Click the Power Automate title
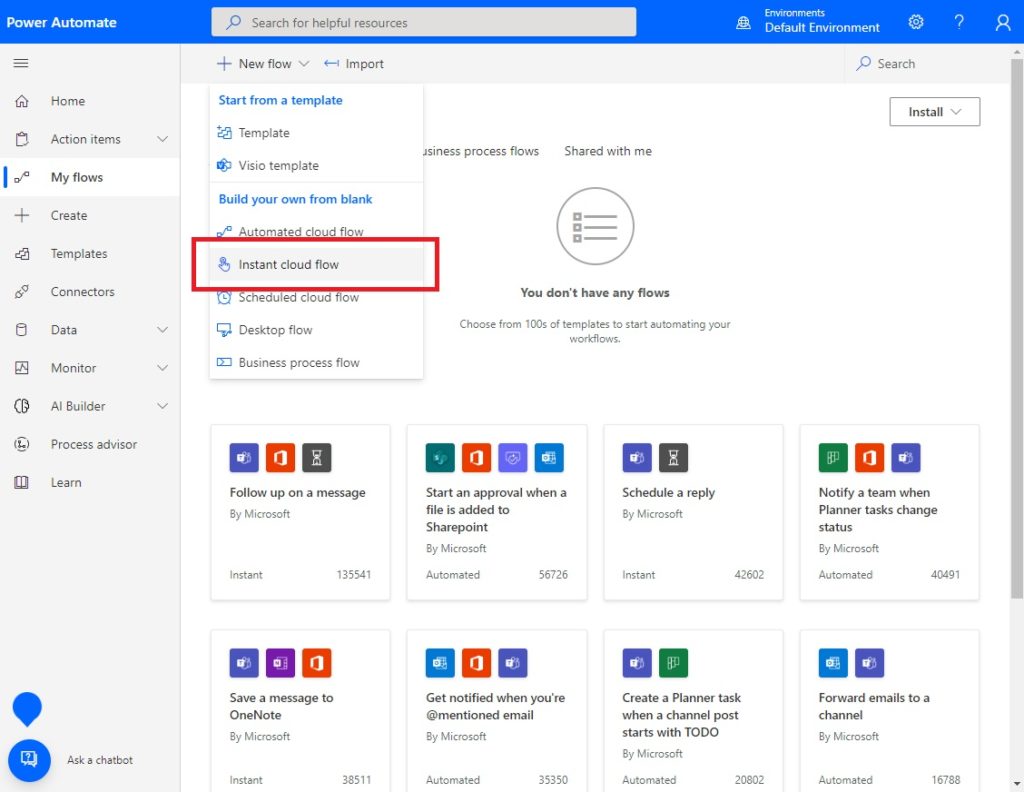The width and height of the screenshot is (1024, 792). click(61, 22)
